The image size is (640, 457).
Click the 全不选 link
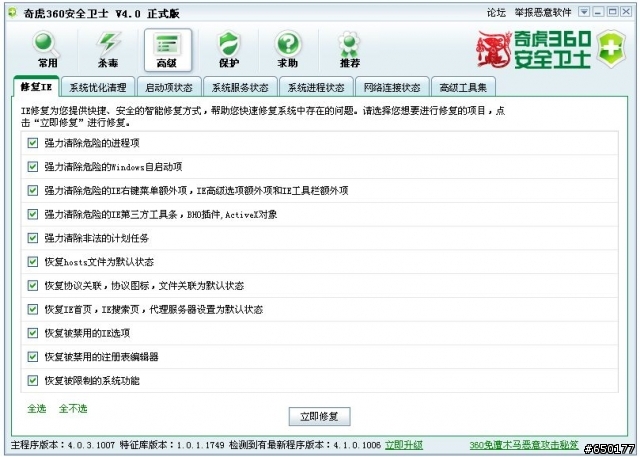click(73, 408)
